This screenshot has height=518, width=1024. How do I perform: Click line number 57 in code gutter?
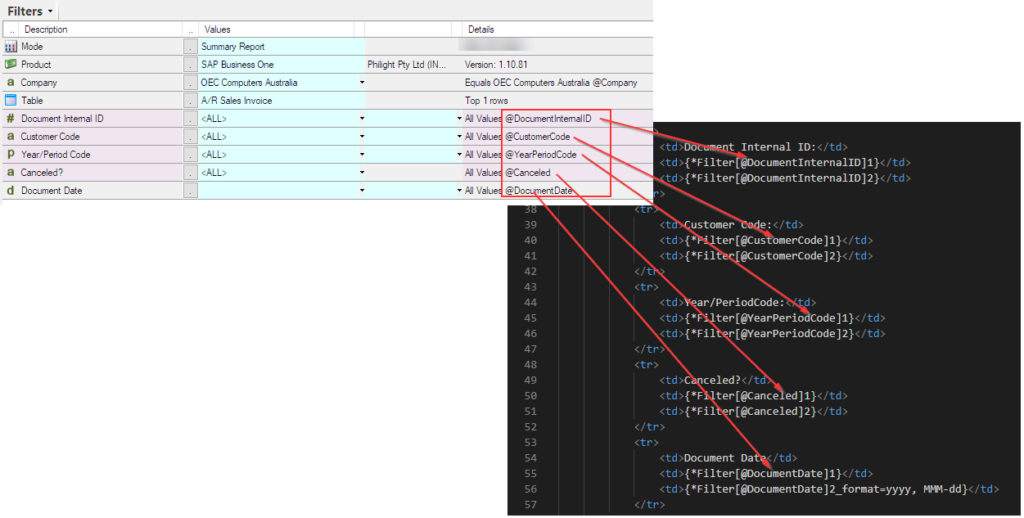pyautogui.click(x=530, y=504)
